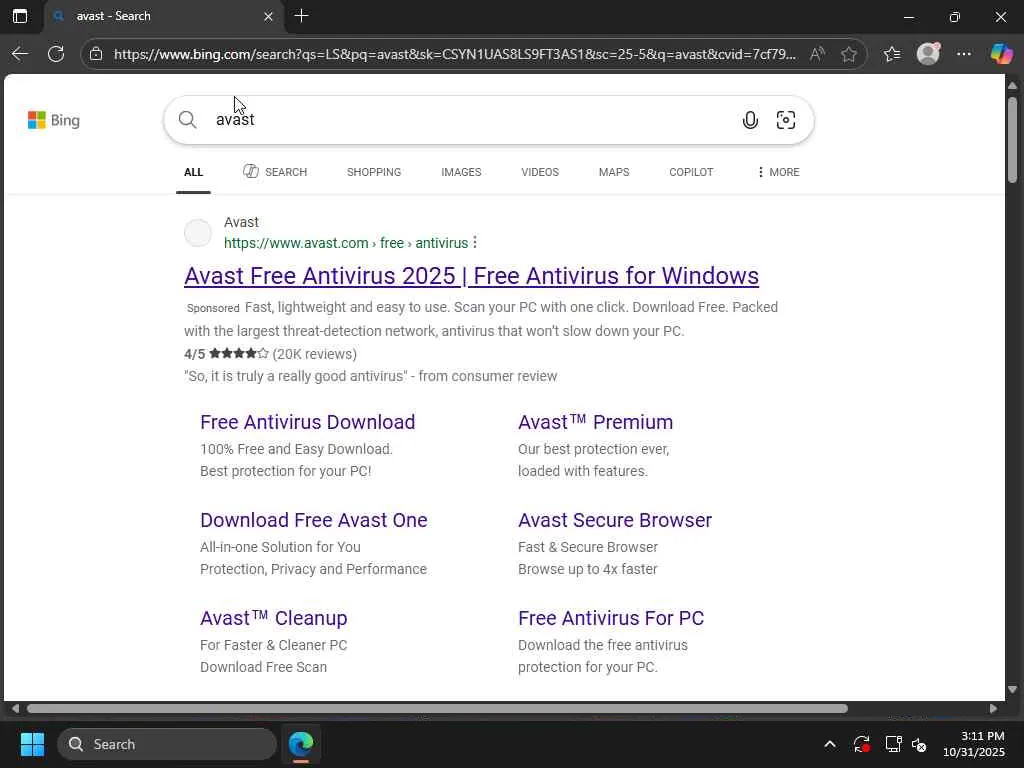Open the Avast Secure Browser link
This screenshot has width=1024, height=768.
pyautogui.click(x=615, y=520)
